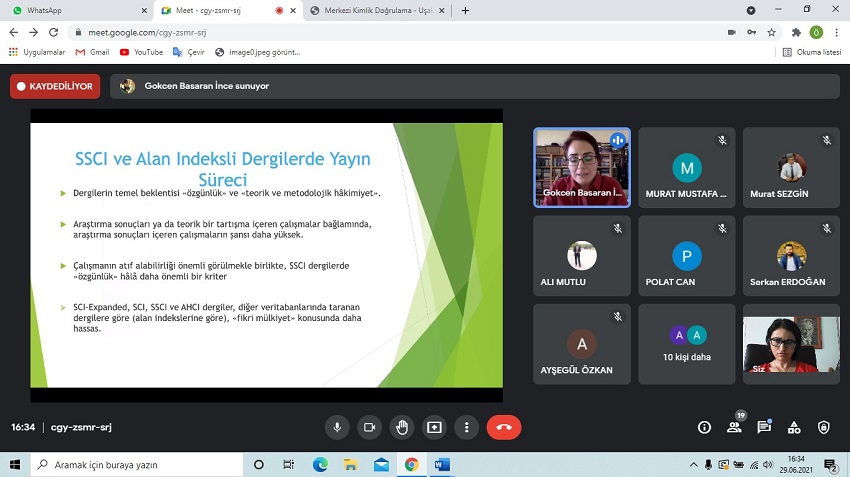Image resolution: width=850 pixels, height=477 pixels.
Task: Open the meeting details info icon
Action: pos(704,427)
